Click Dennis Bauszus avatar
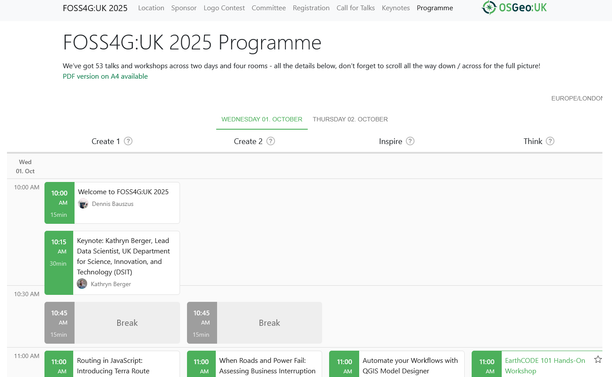This screenshot has width=612, height=377. pos(83,204)
